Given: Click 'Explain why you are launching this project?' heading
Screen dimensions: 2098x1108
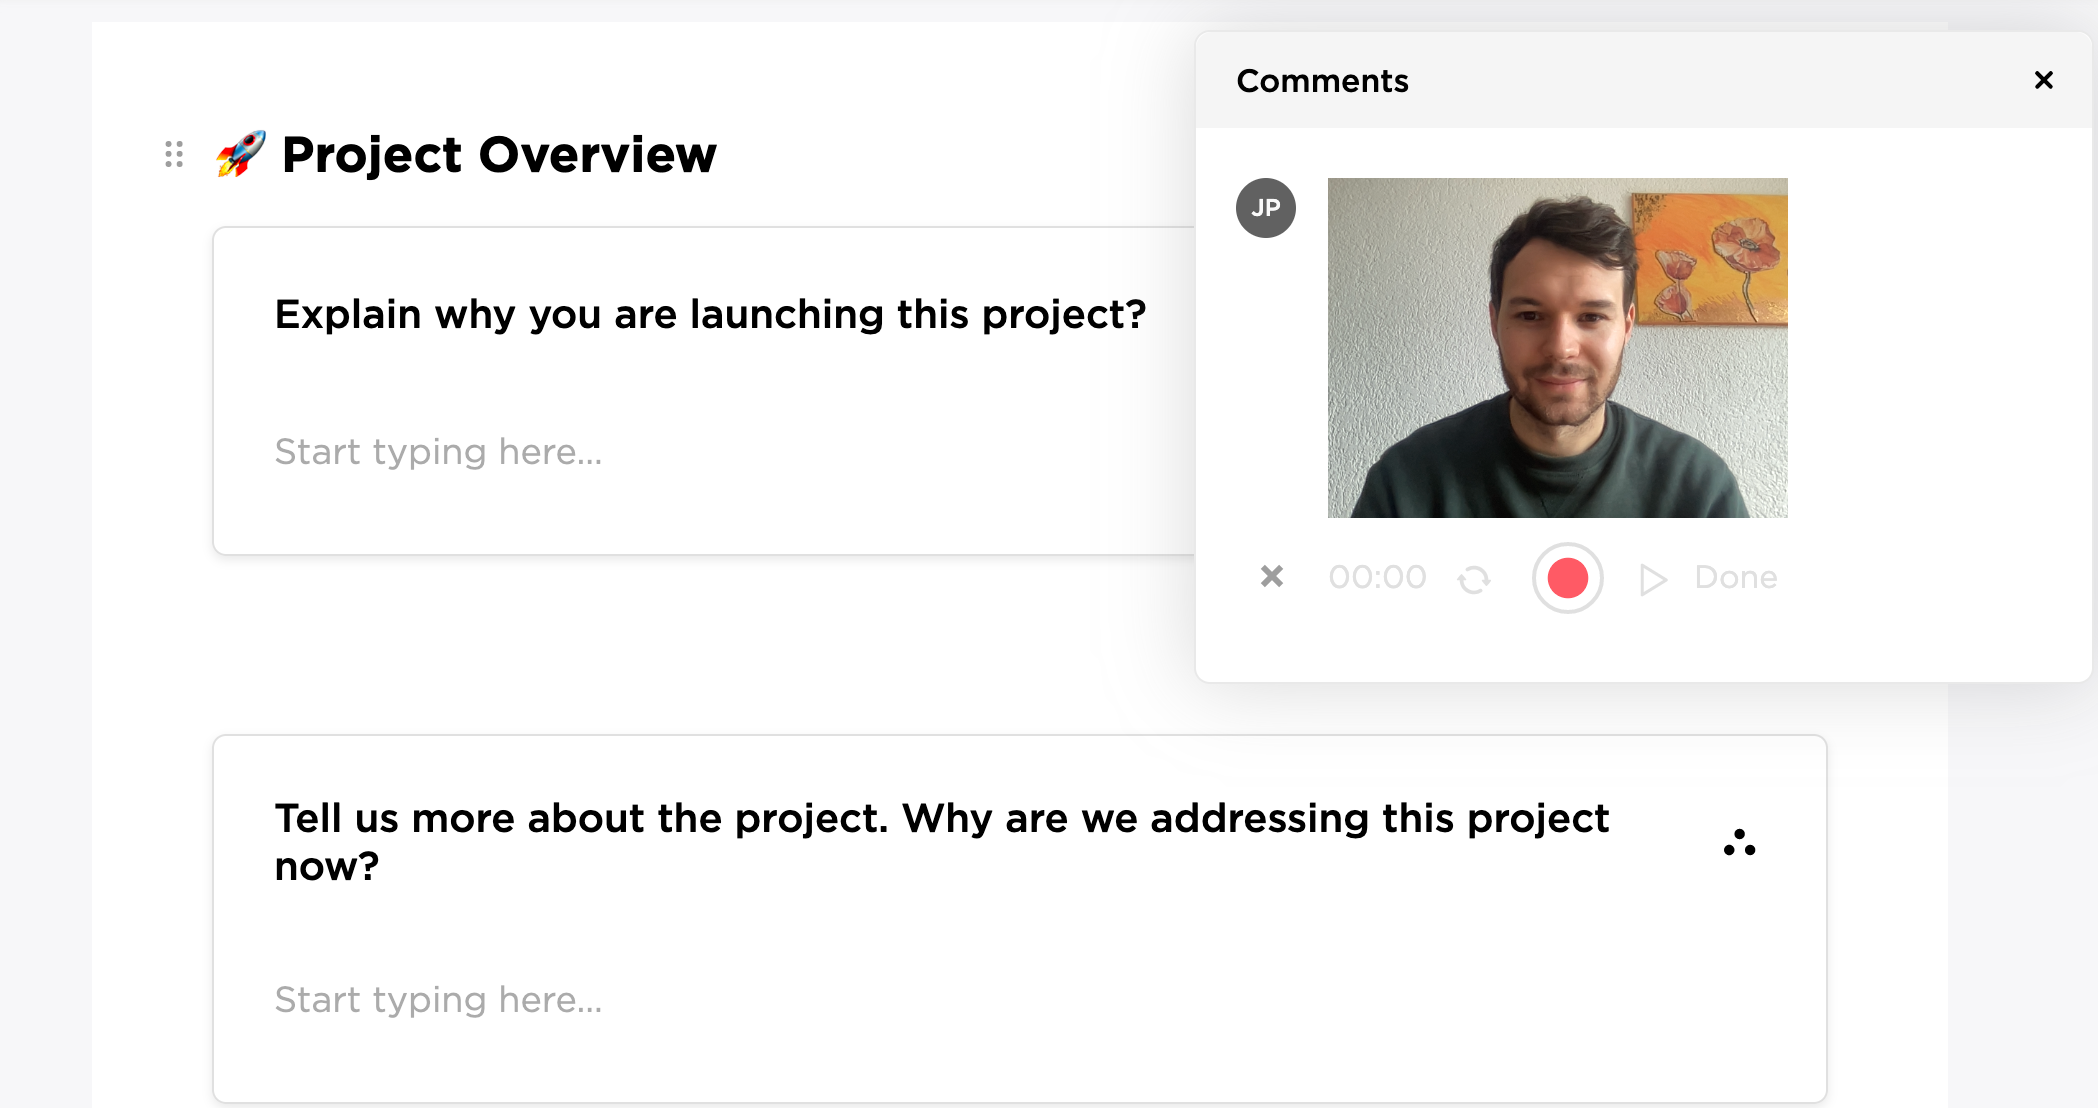Looking at the screenshot, I should coord(710,314).
